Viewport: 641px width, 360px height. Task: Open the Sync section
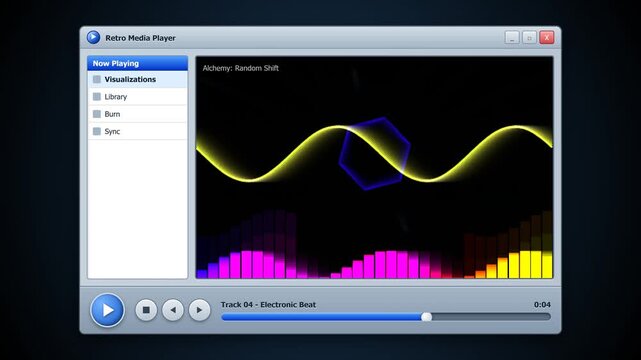coord(137,131)
